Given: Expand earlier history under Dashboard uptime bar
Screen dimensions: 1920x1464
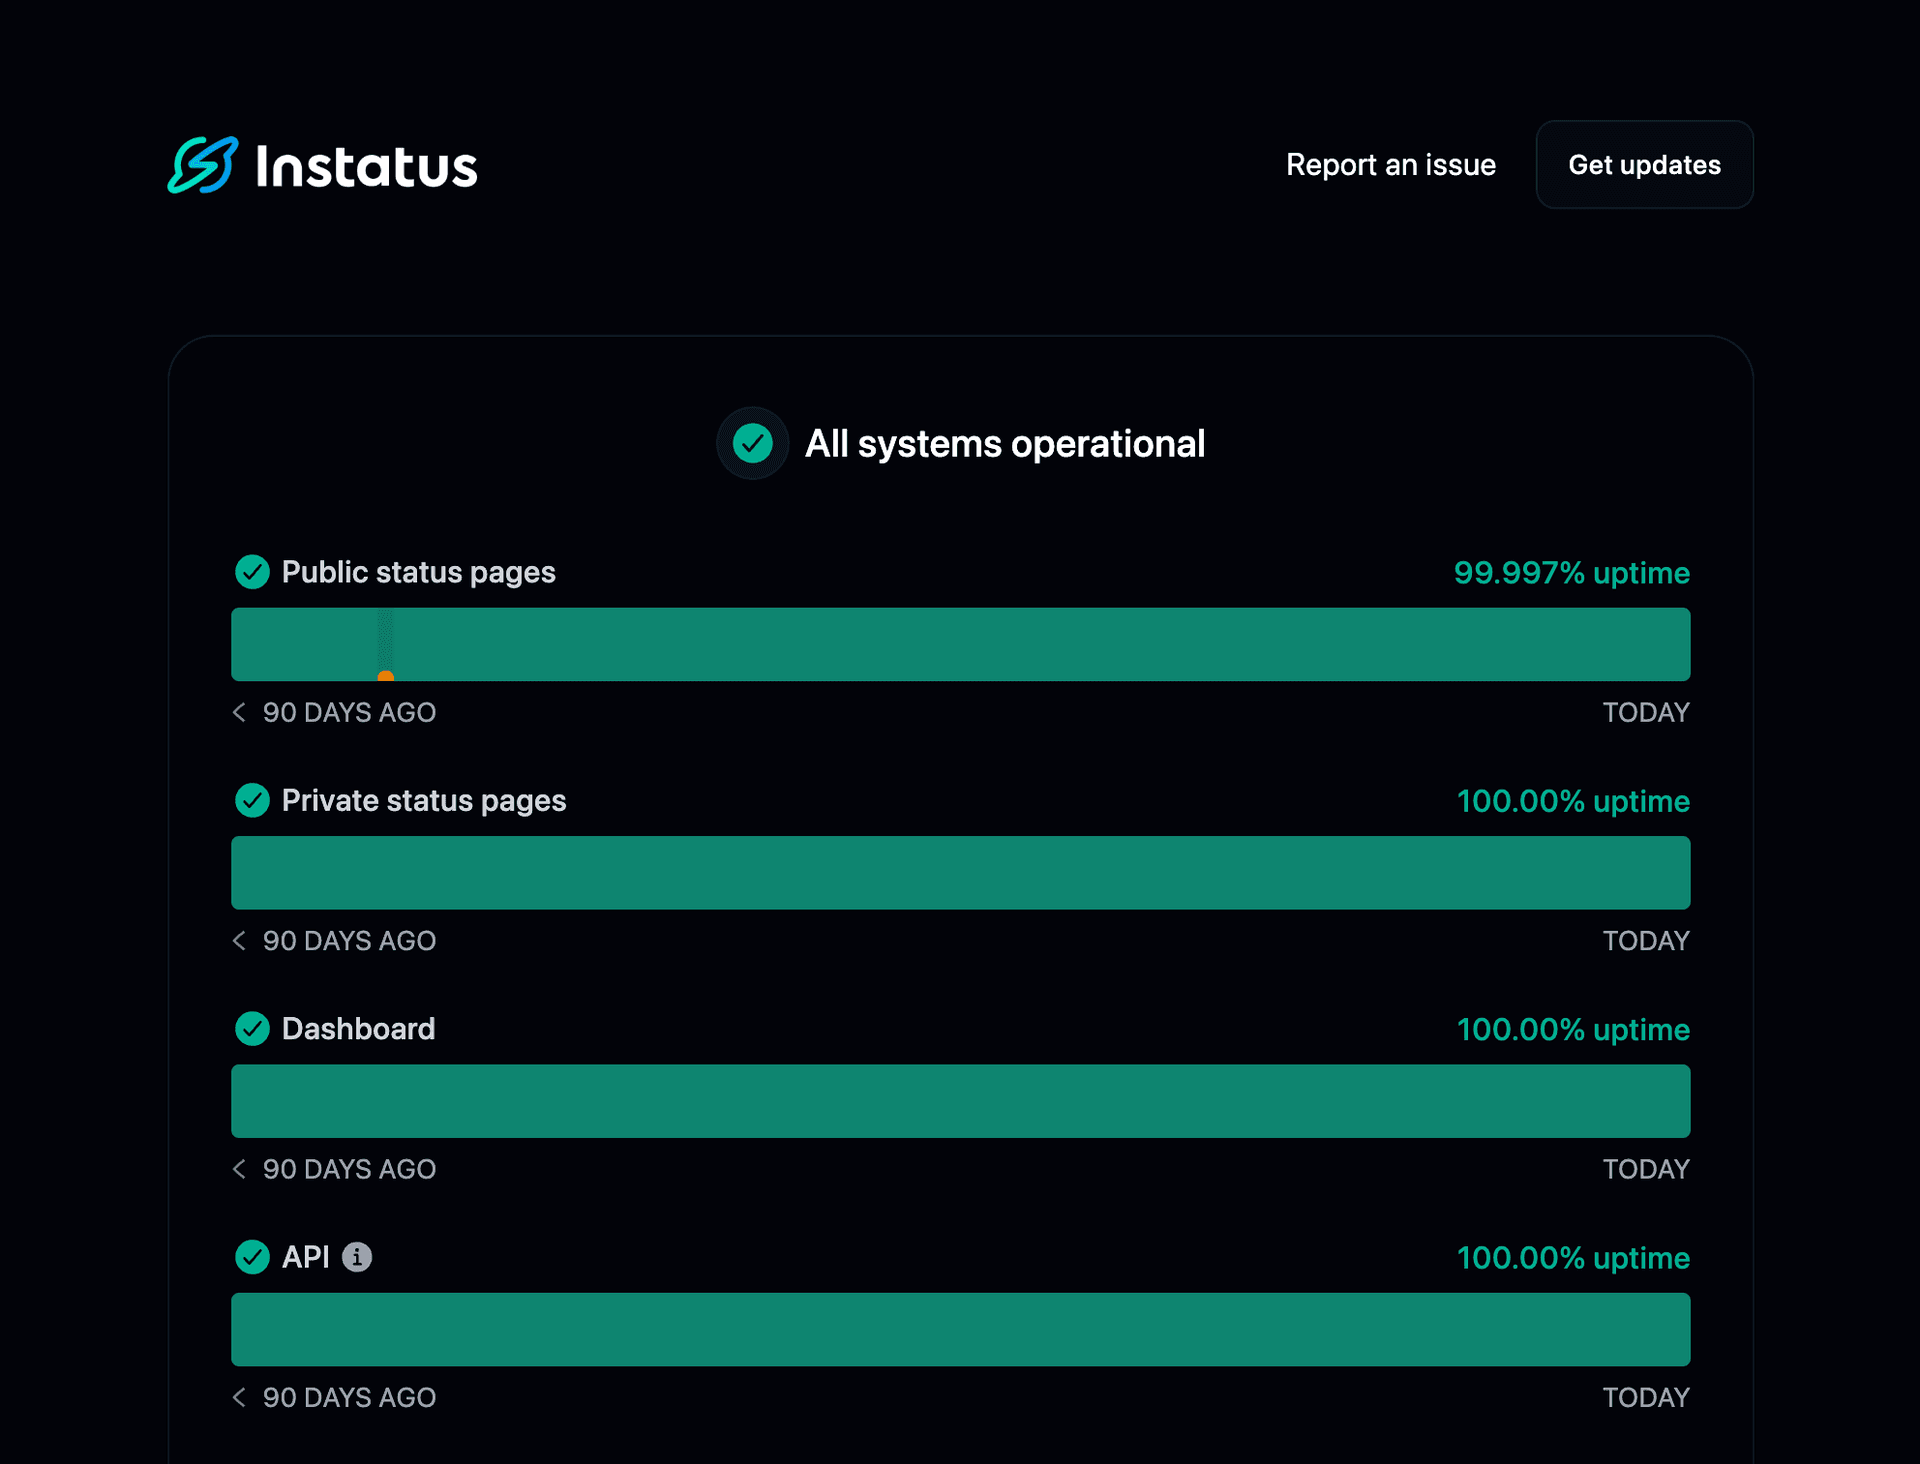Looking at the screenshot, I should (239, 1169).
